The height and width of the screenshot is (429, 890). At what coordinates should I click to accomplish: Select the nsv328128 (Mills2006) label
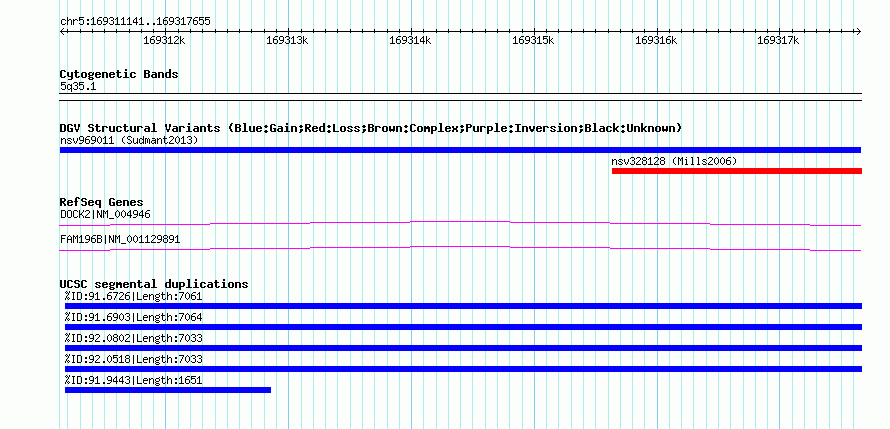(x=674, y=161)
